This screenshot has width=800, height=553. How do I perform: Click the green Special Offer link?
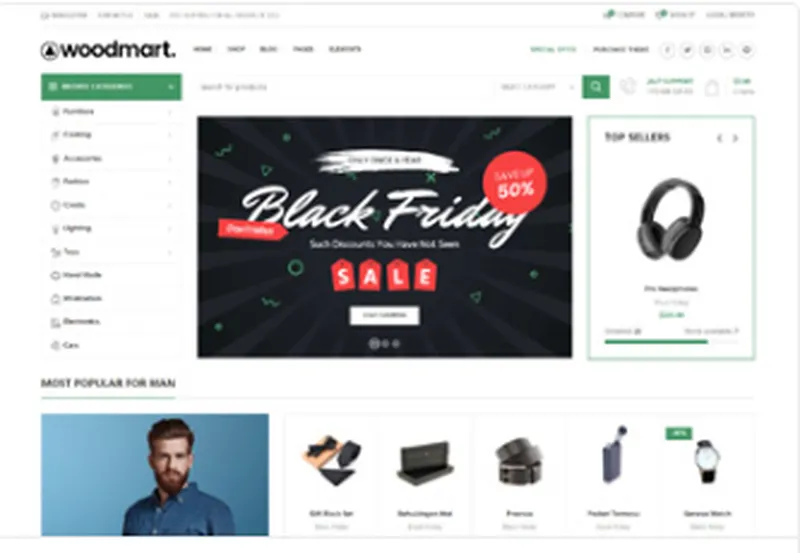pos(554,49)
